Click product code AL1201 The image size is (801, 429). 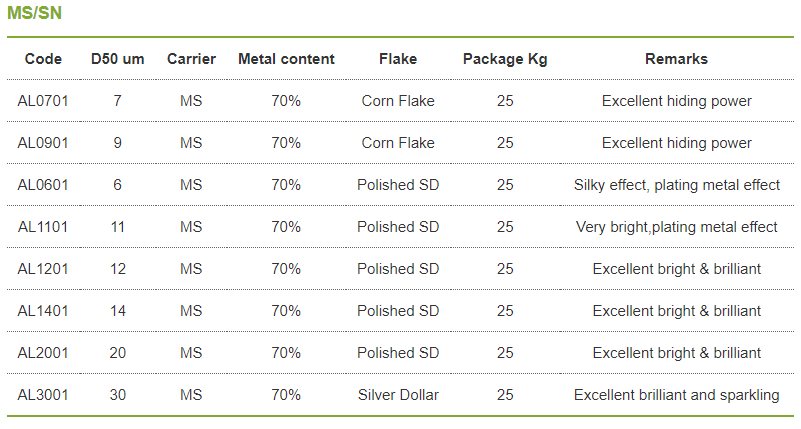(43, 269)
